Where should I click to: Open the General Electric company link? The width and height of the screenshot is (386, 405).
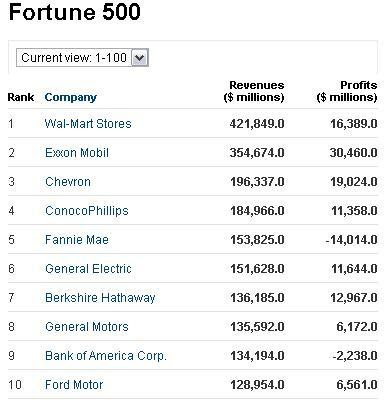(88, 269)
